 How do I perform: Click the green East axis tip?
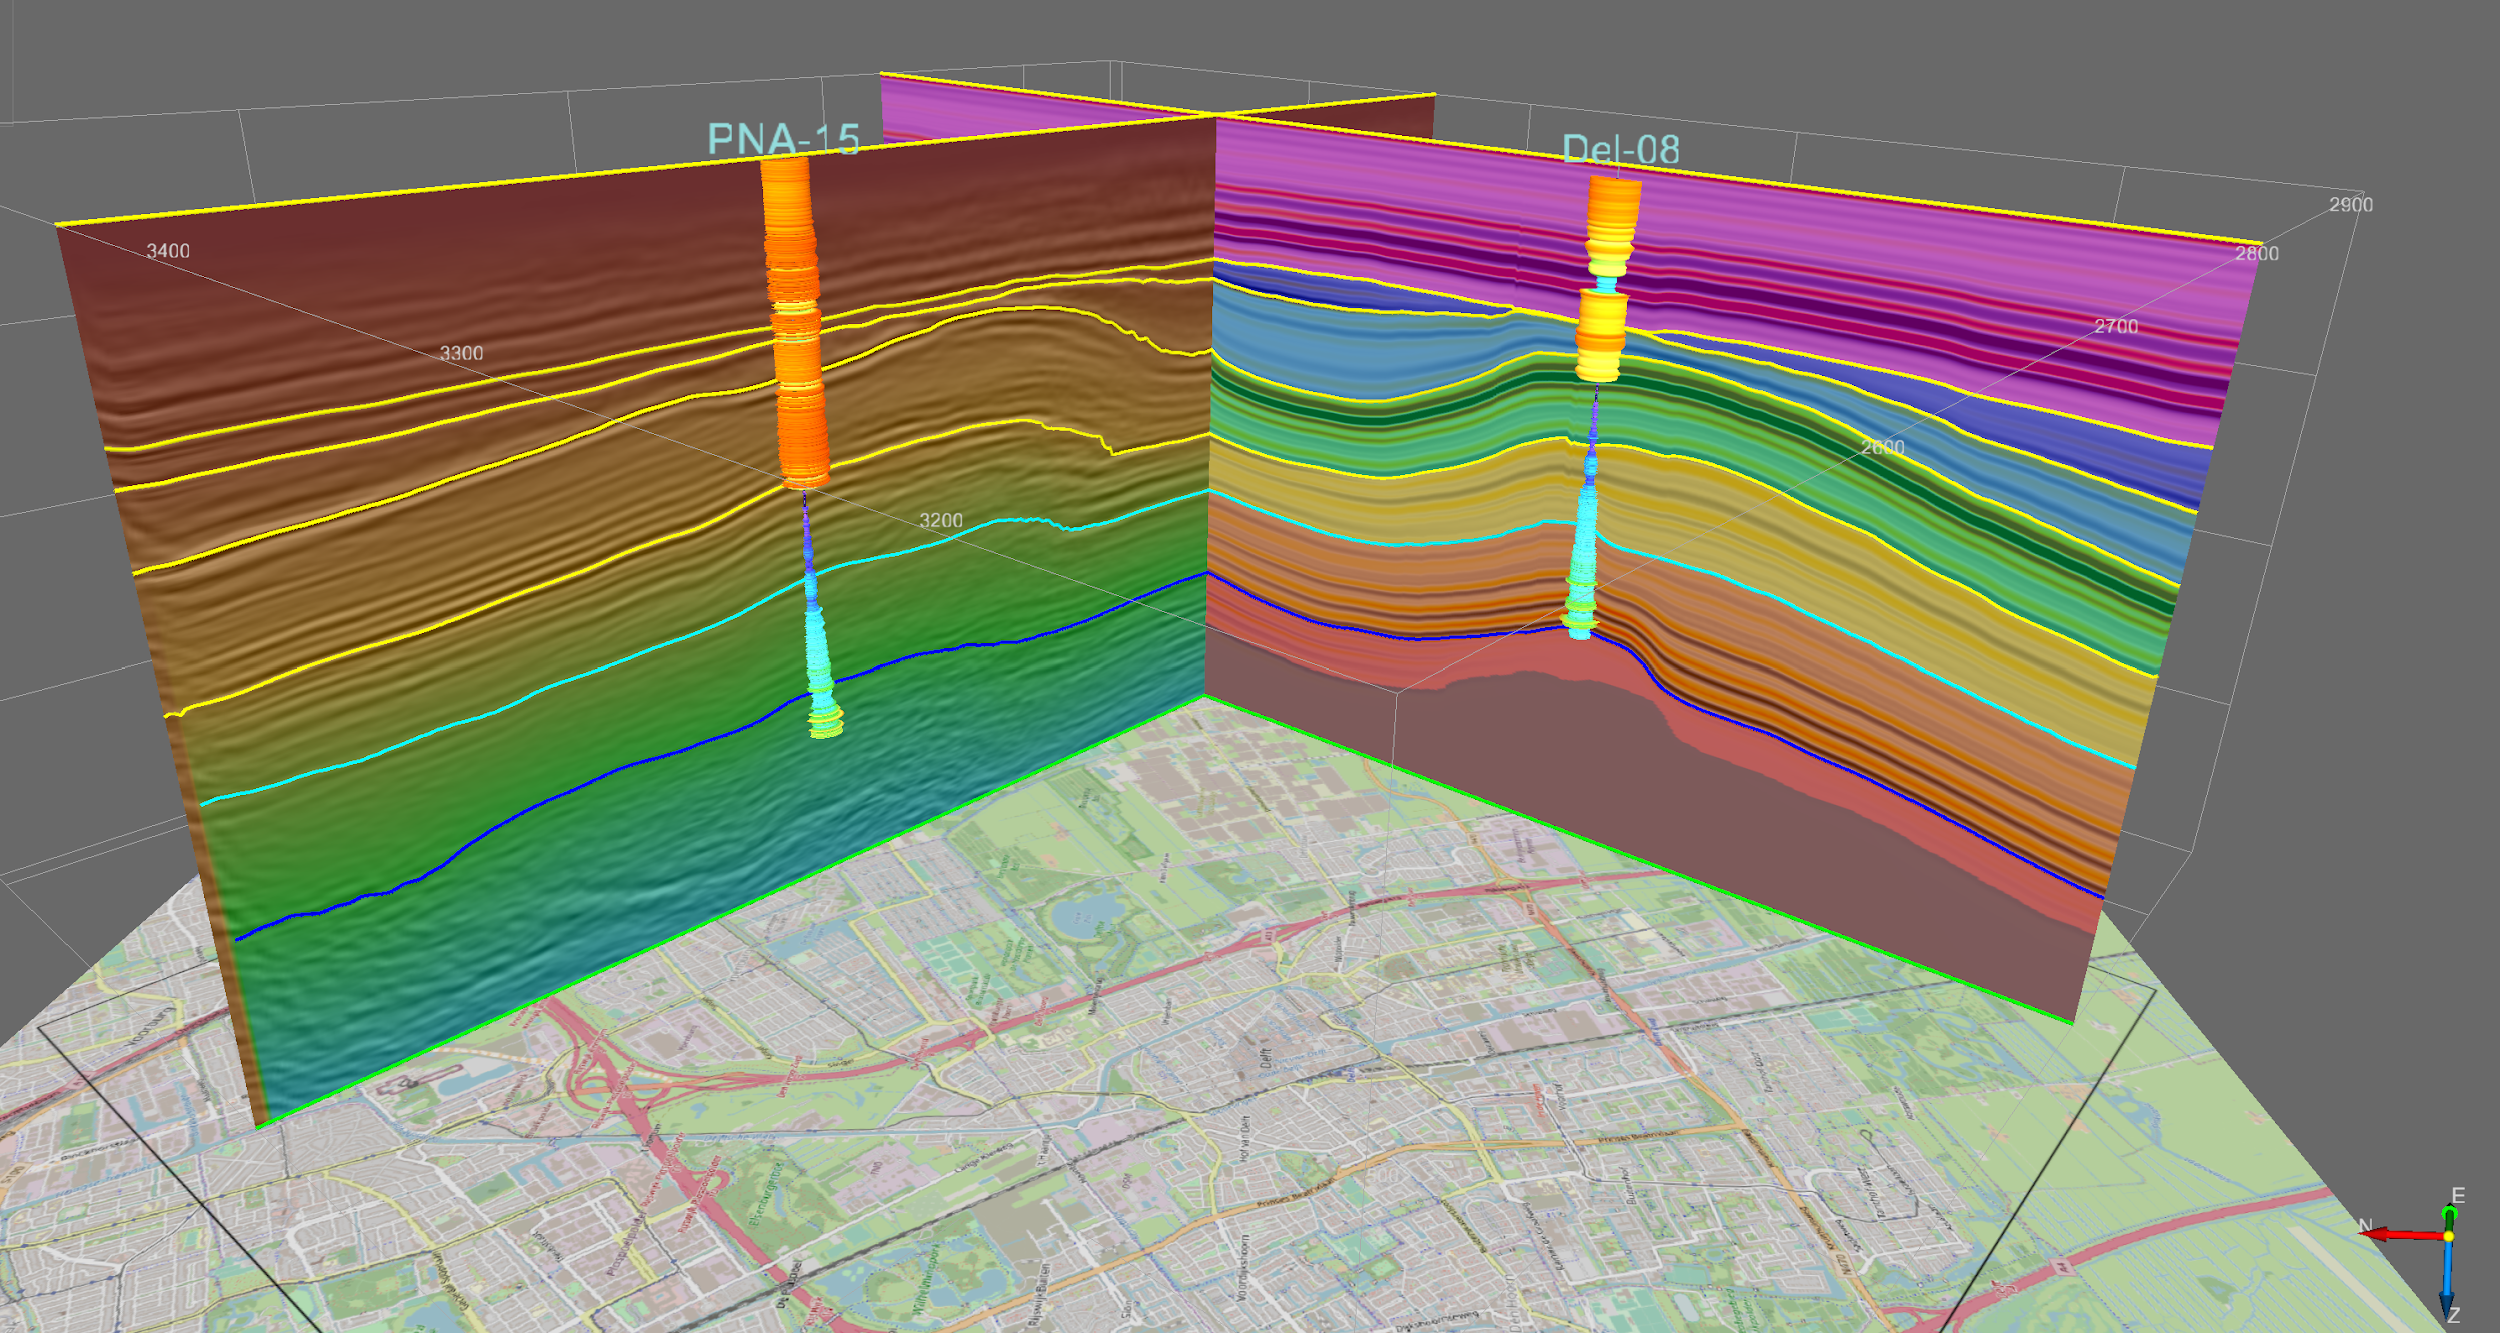point(2449,1214)
